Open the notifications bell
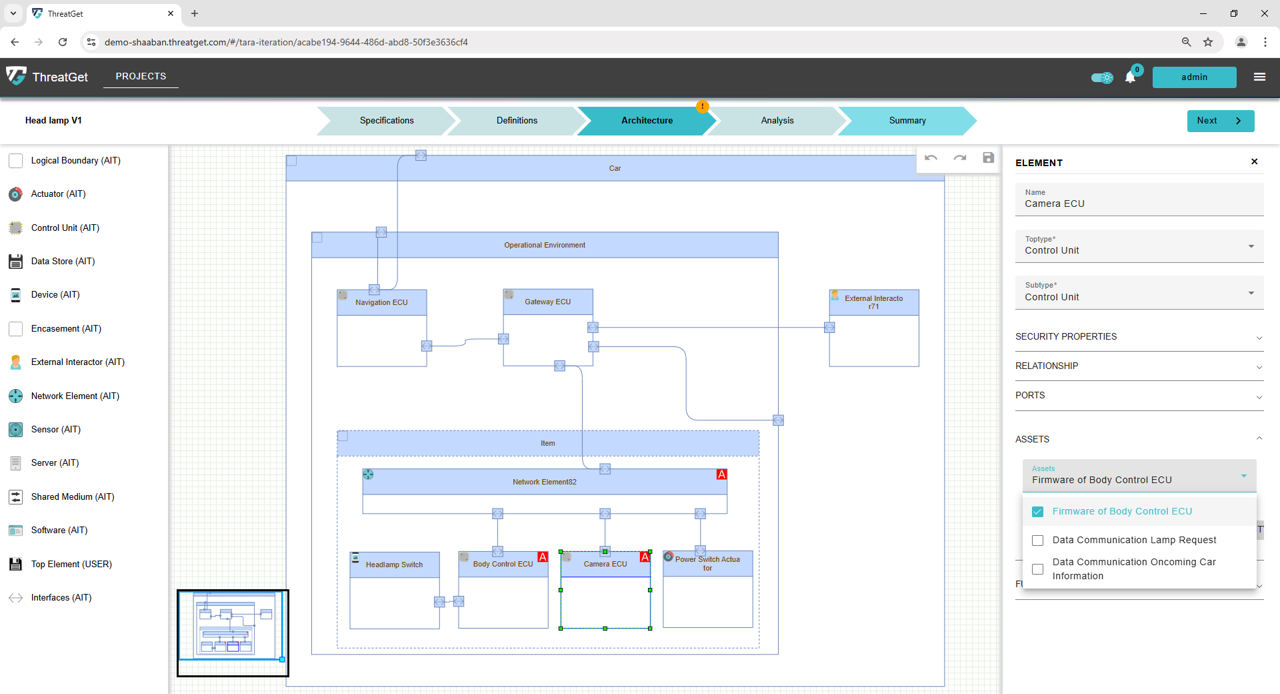The width and height of the screenshot is (1280, 694). (1130, 77)
